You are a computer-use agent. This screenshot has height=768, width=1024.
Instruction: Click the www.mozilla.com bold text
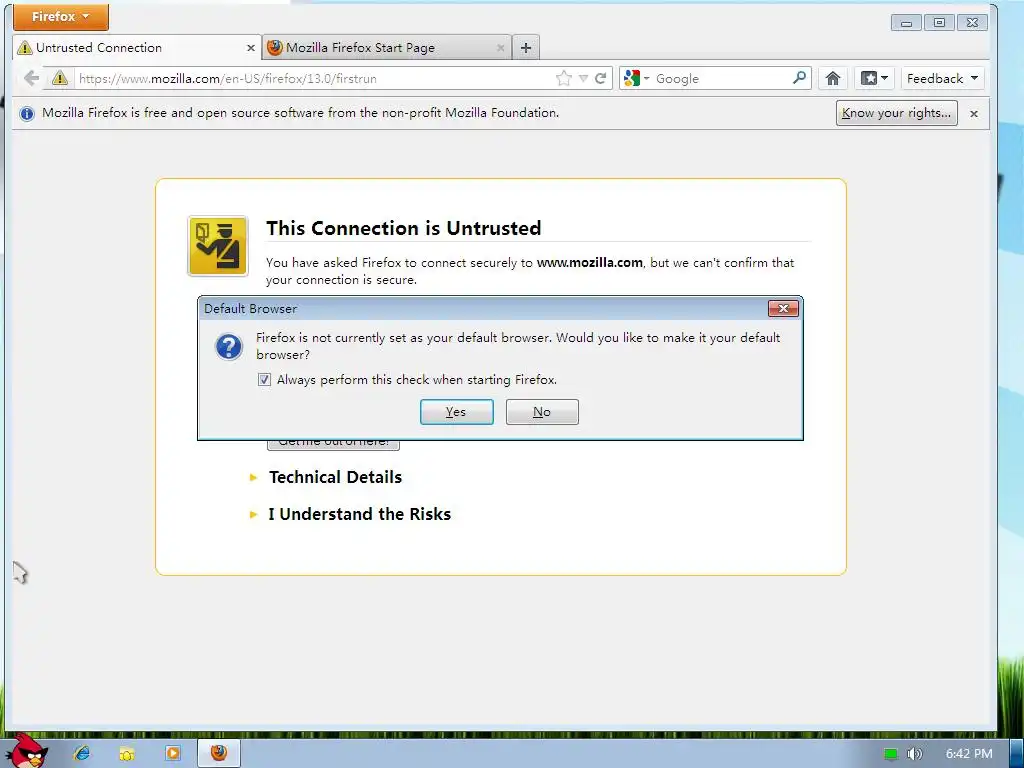(x=589, y=263)
